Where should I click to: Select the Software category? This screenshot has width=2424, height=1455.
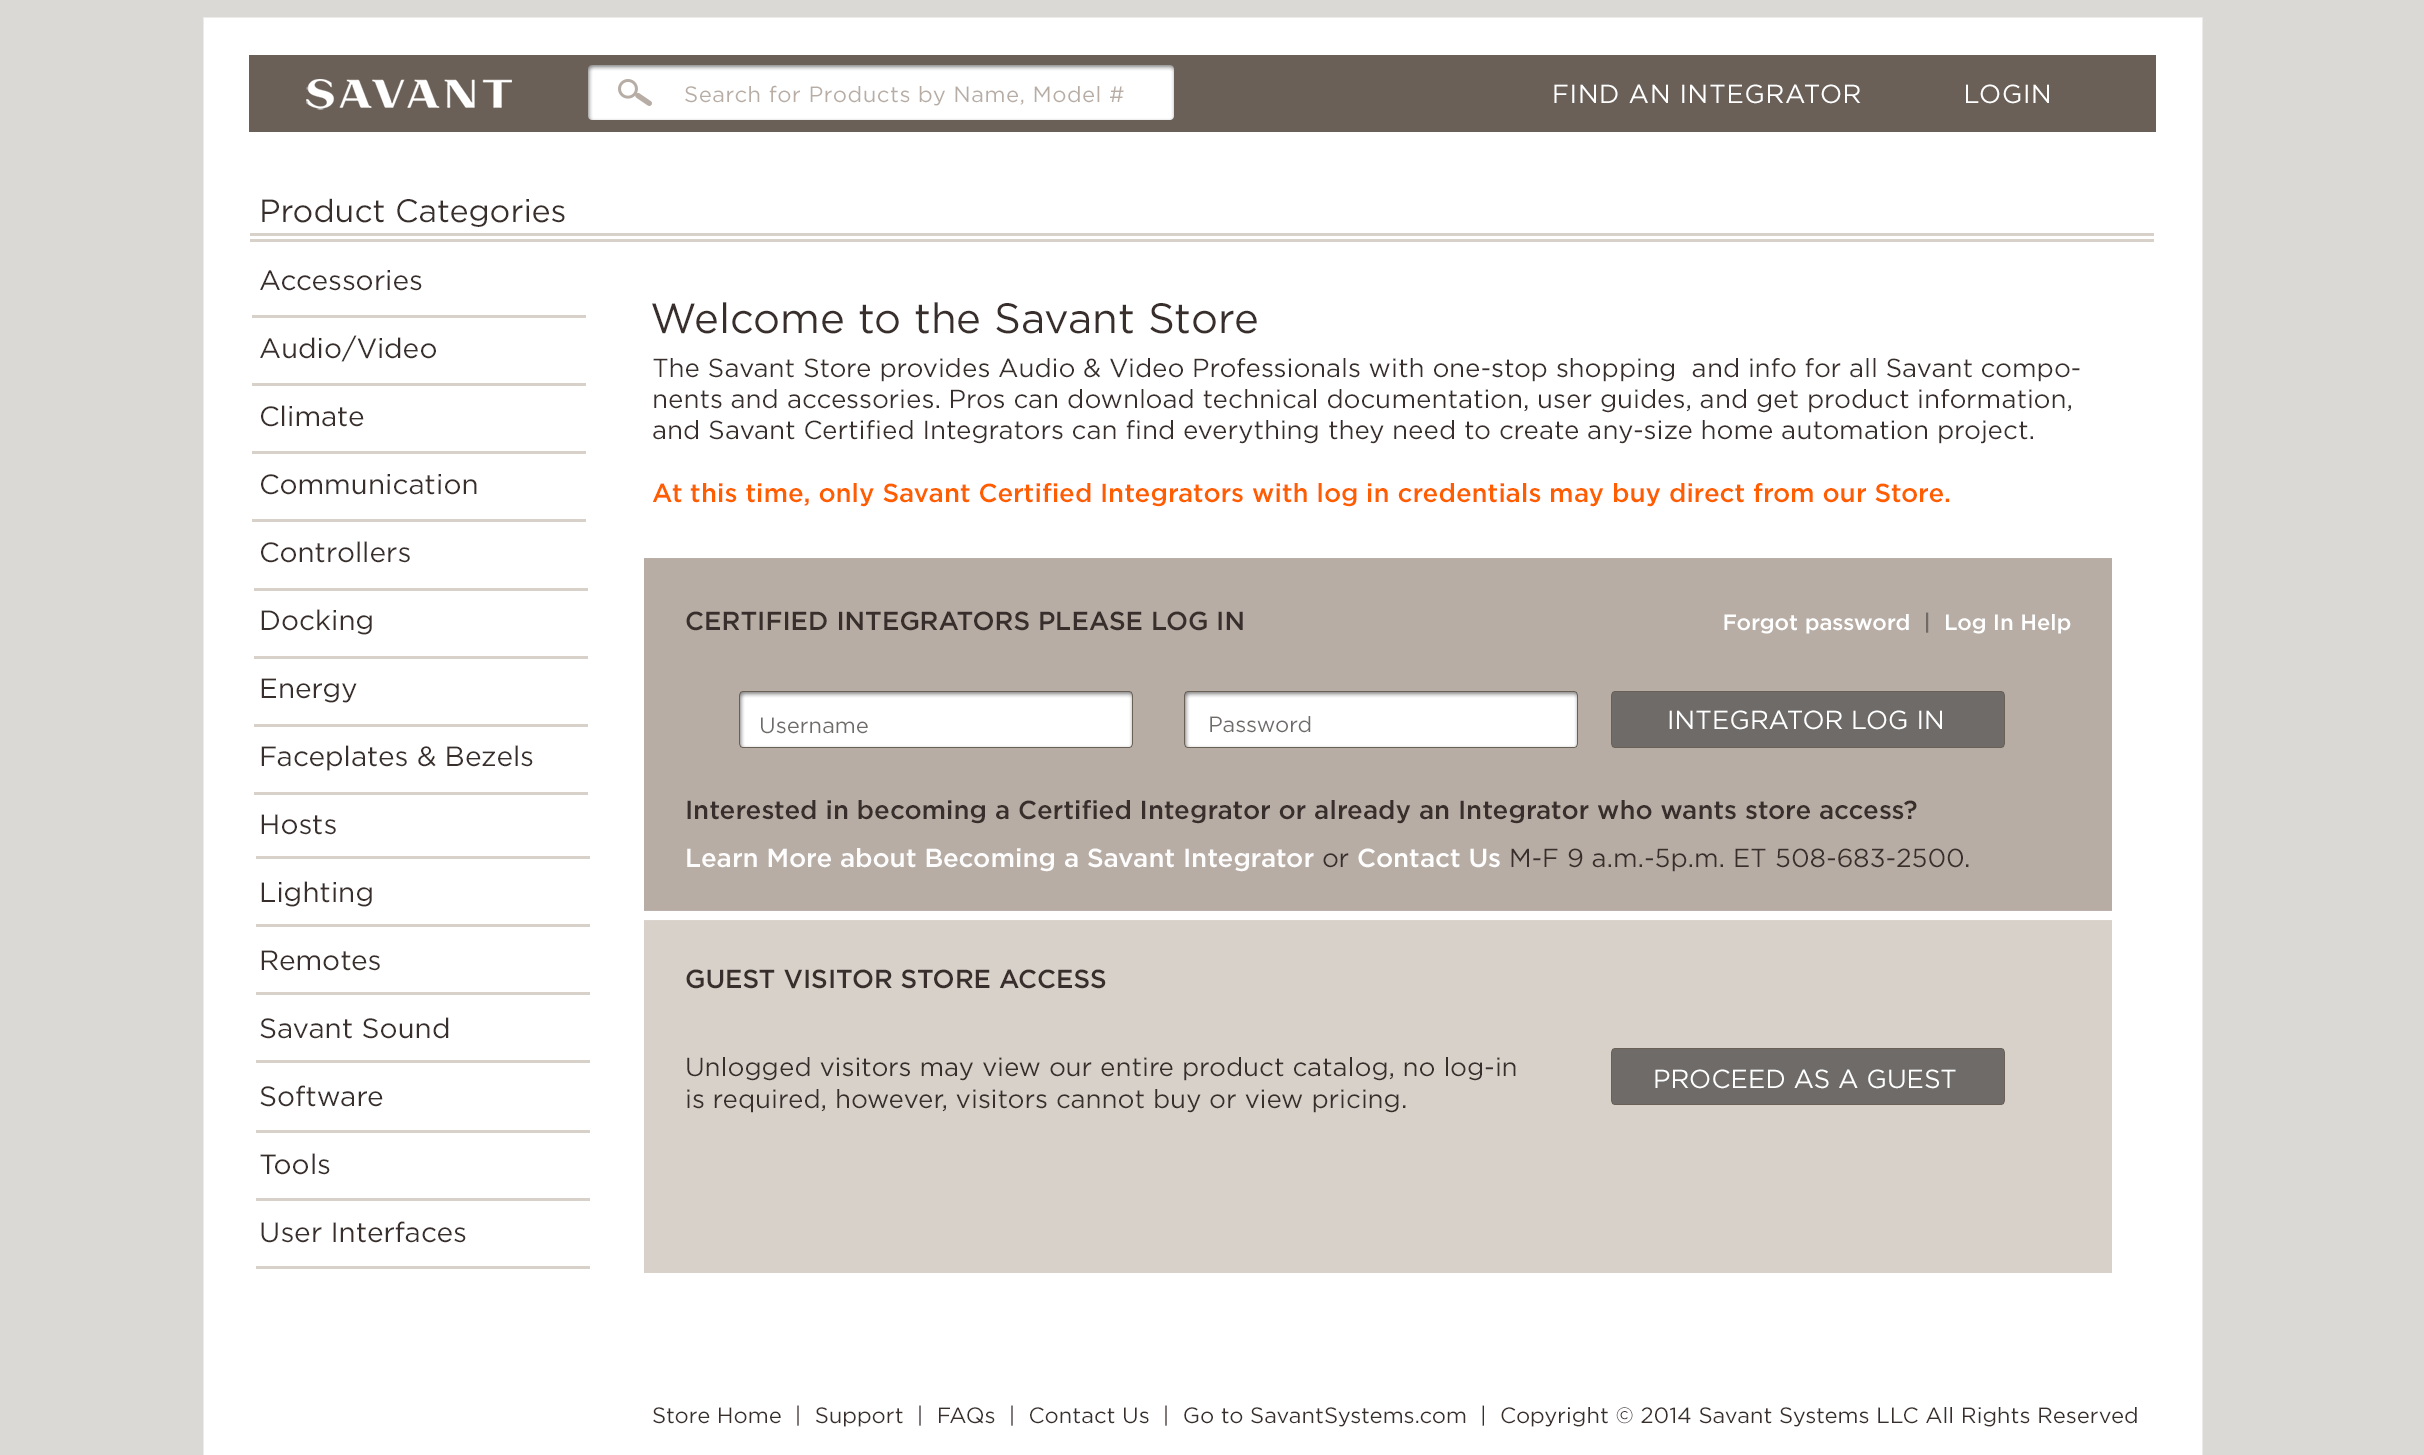(321, 1096)
